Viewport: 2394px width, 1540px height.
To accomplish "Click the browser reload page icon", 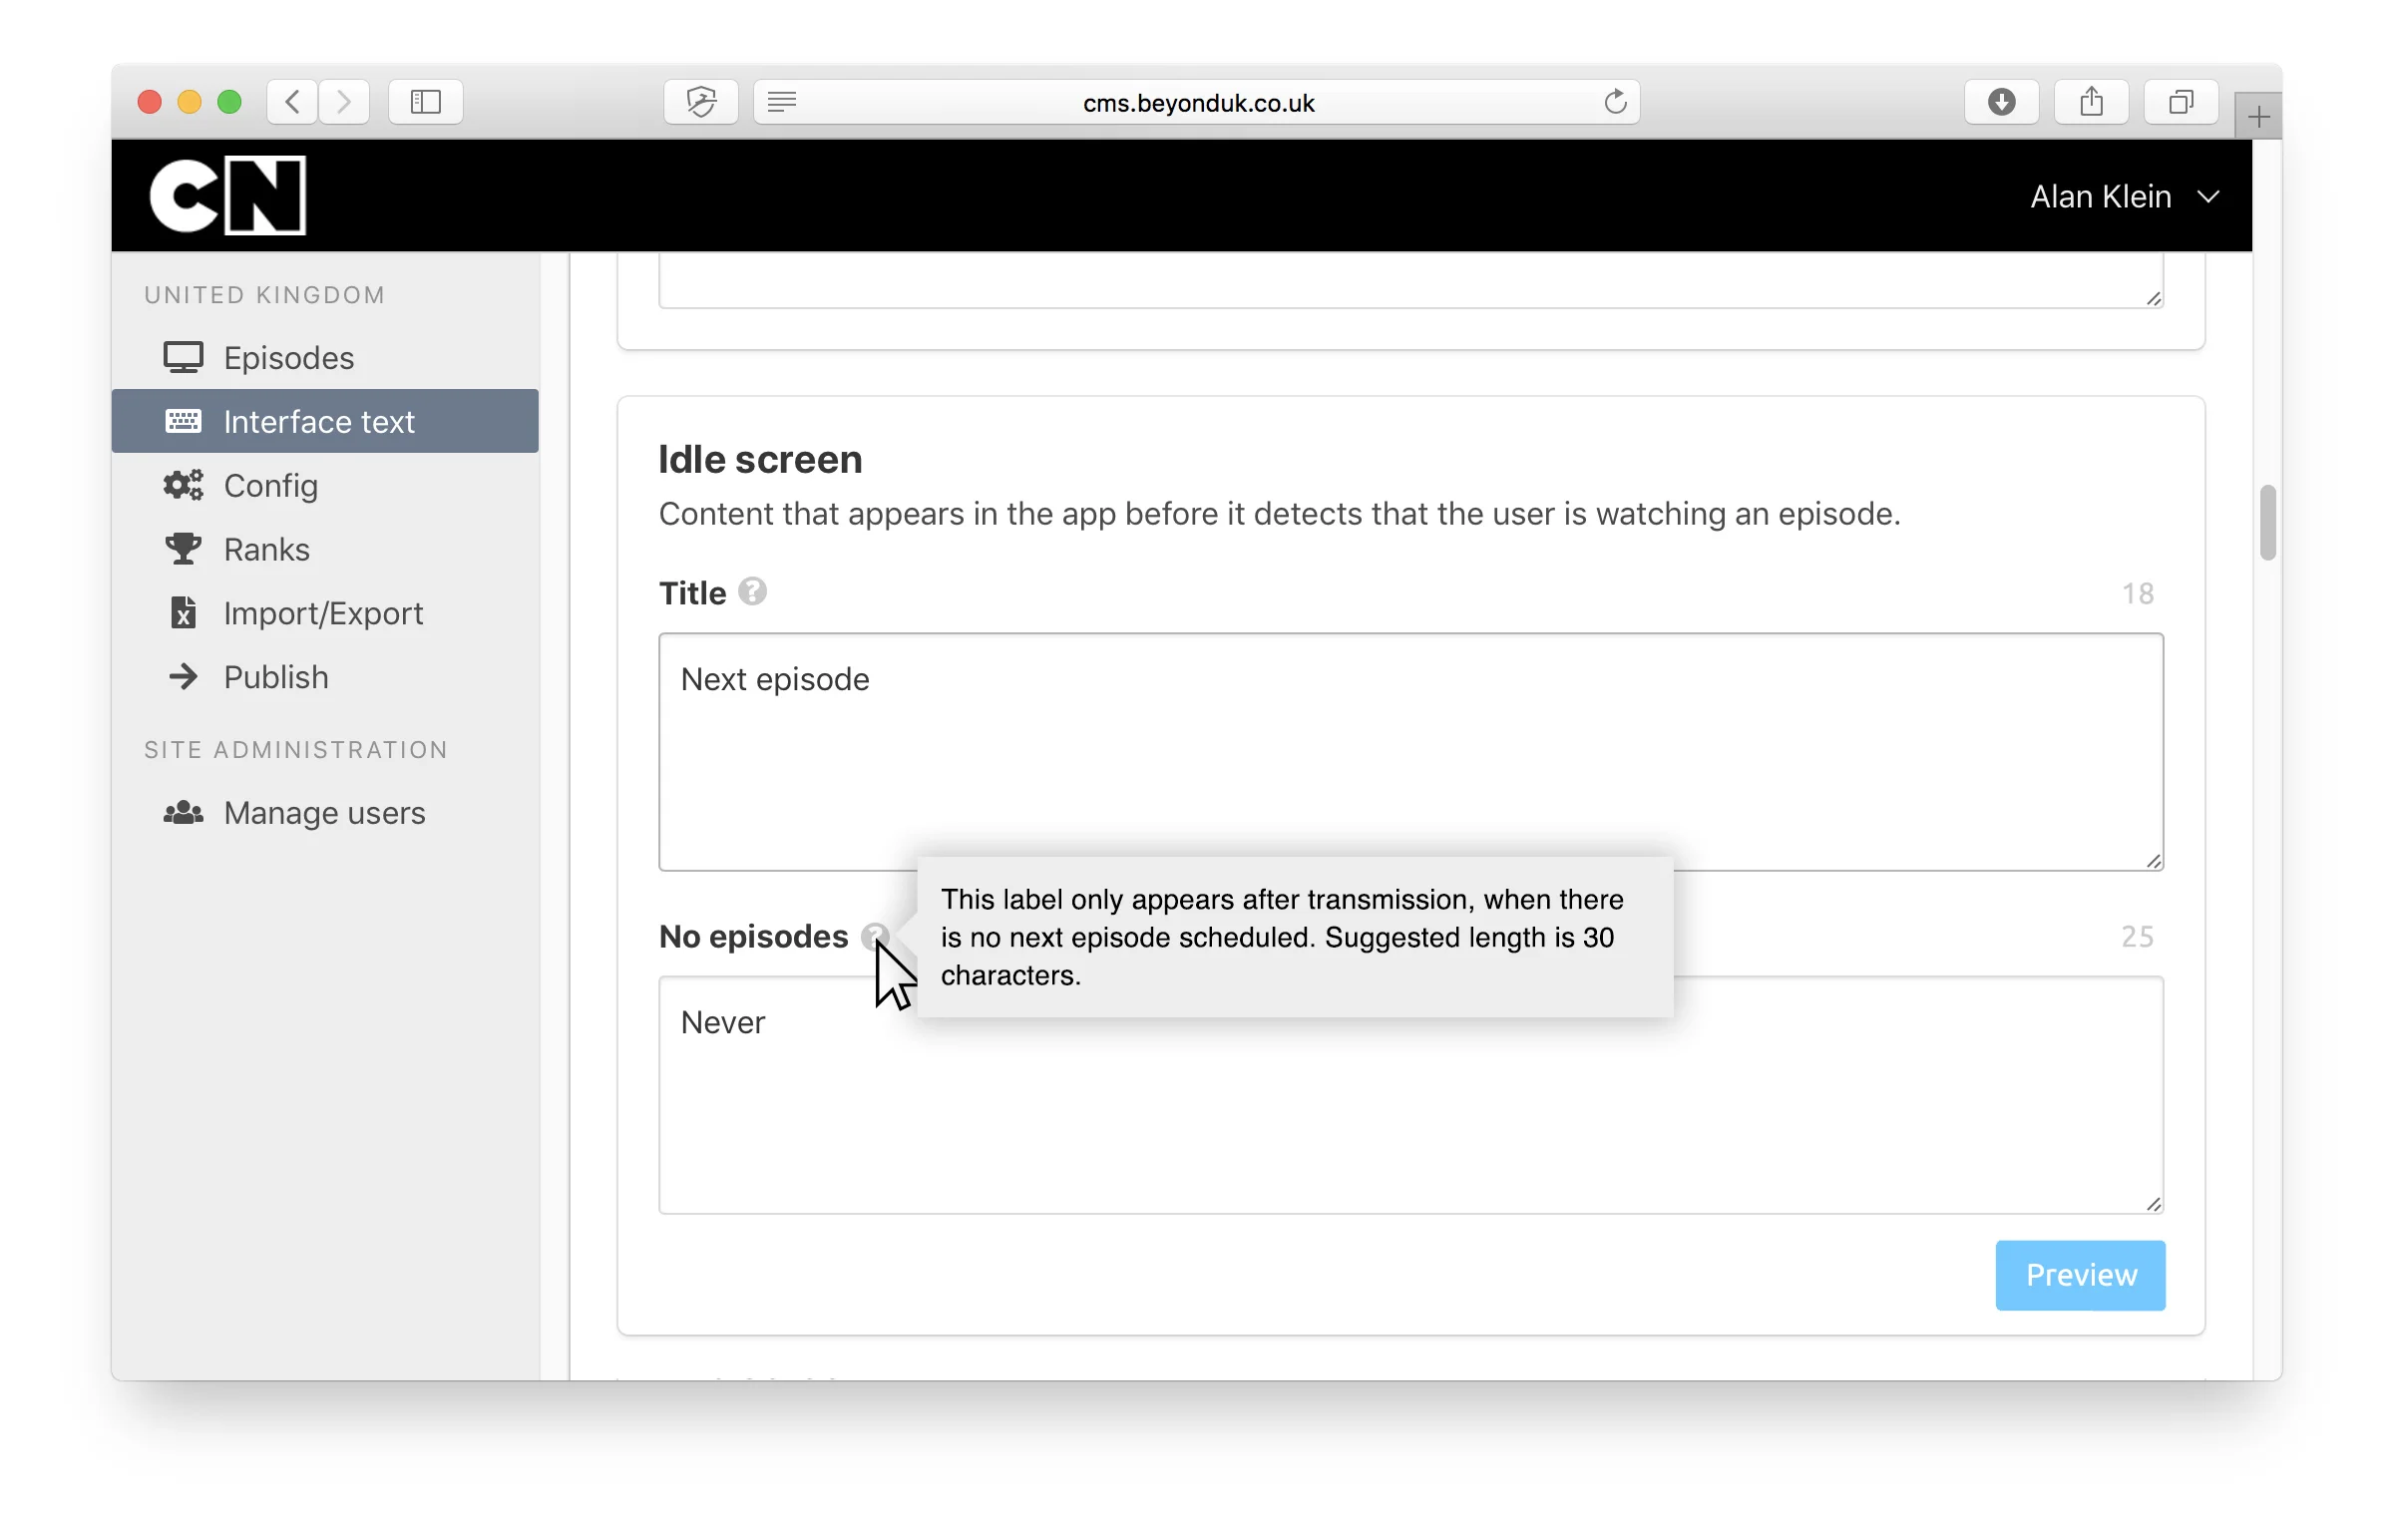I will click(x=1615, y=102).
